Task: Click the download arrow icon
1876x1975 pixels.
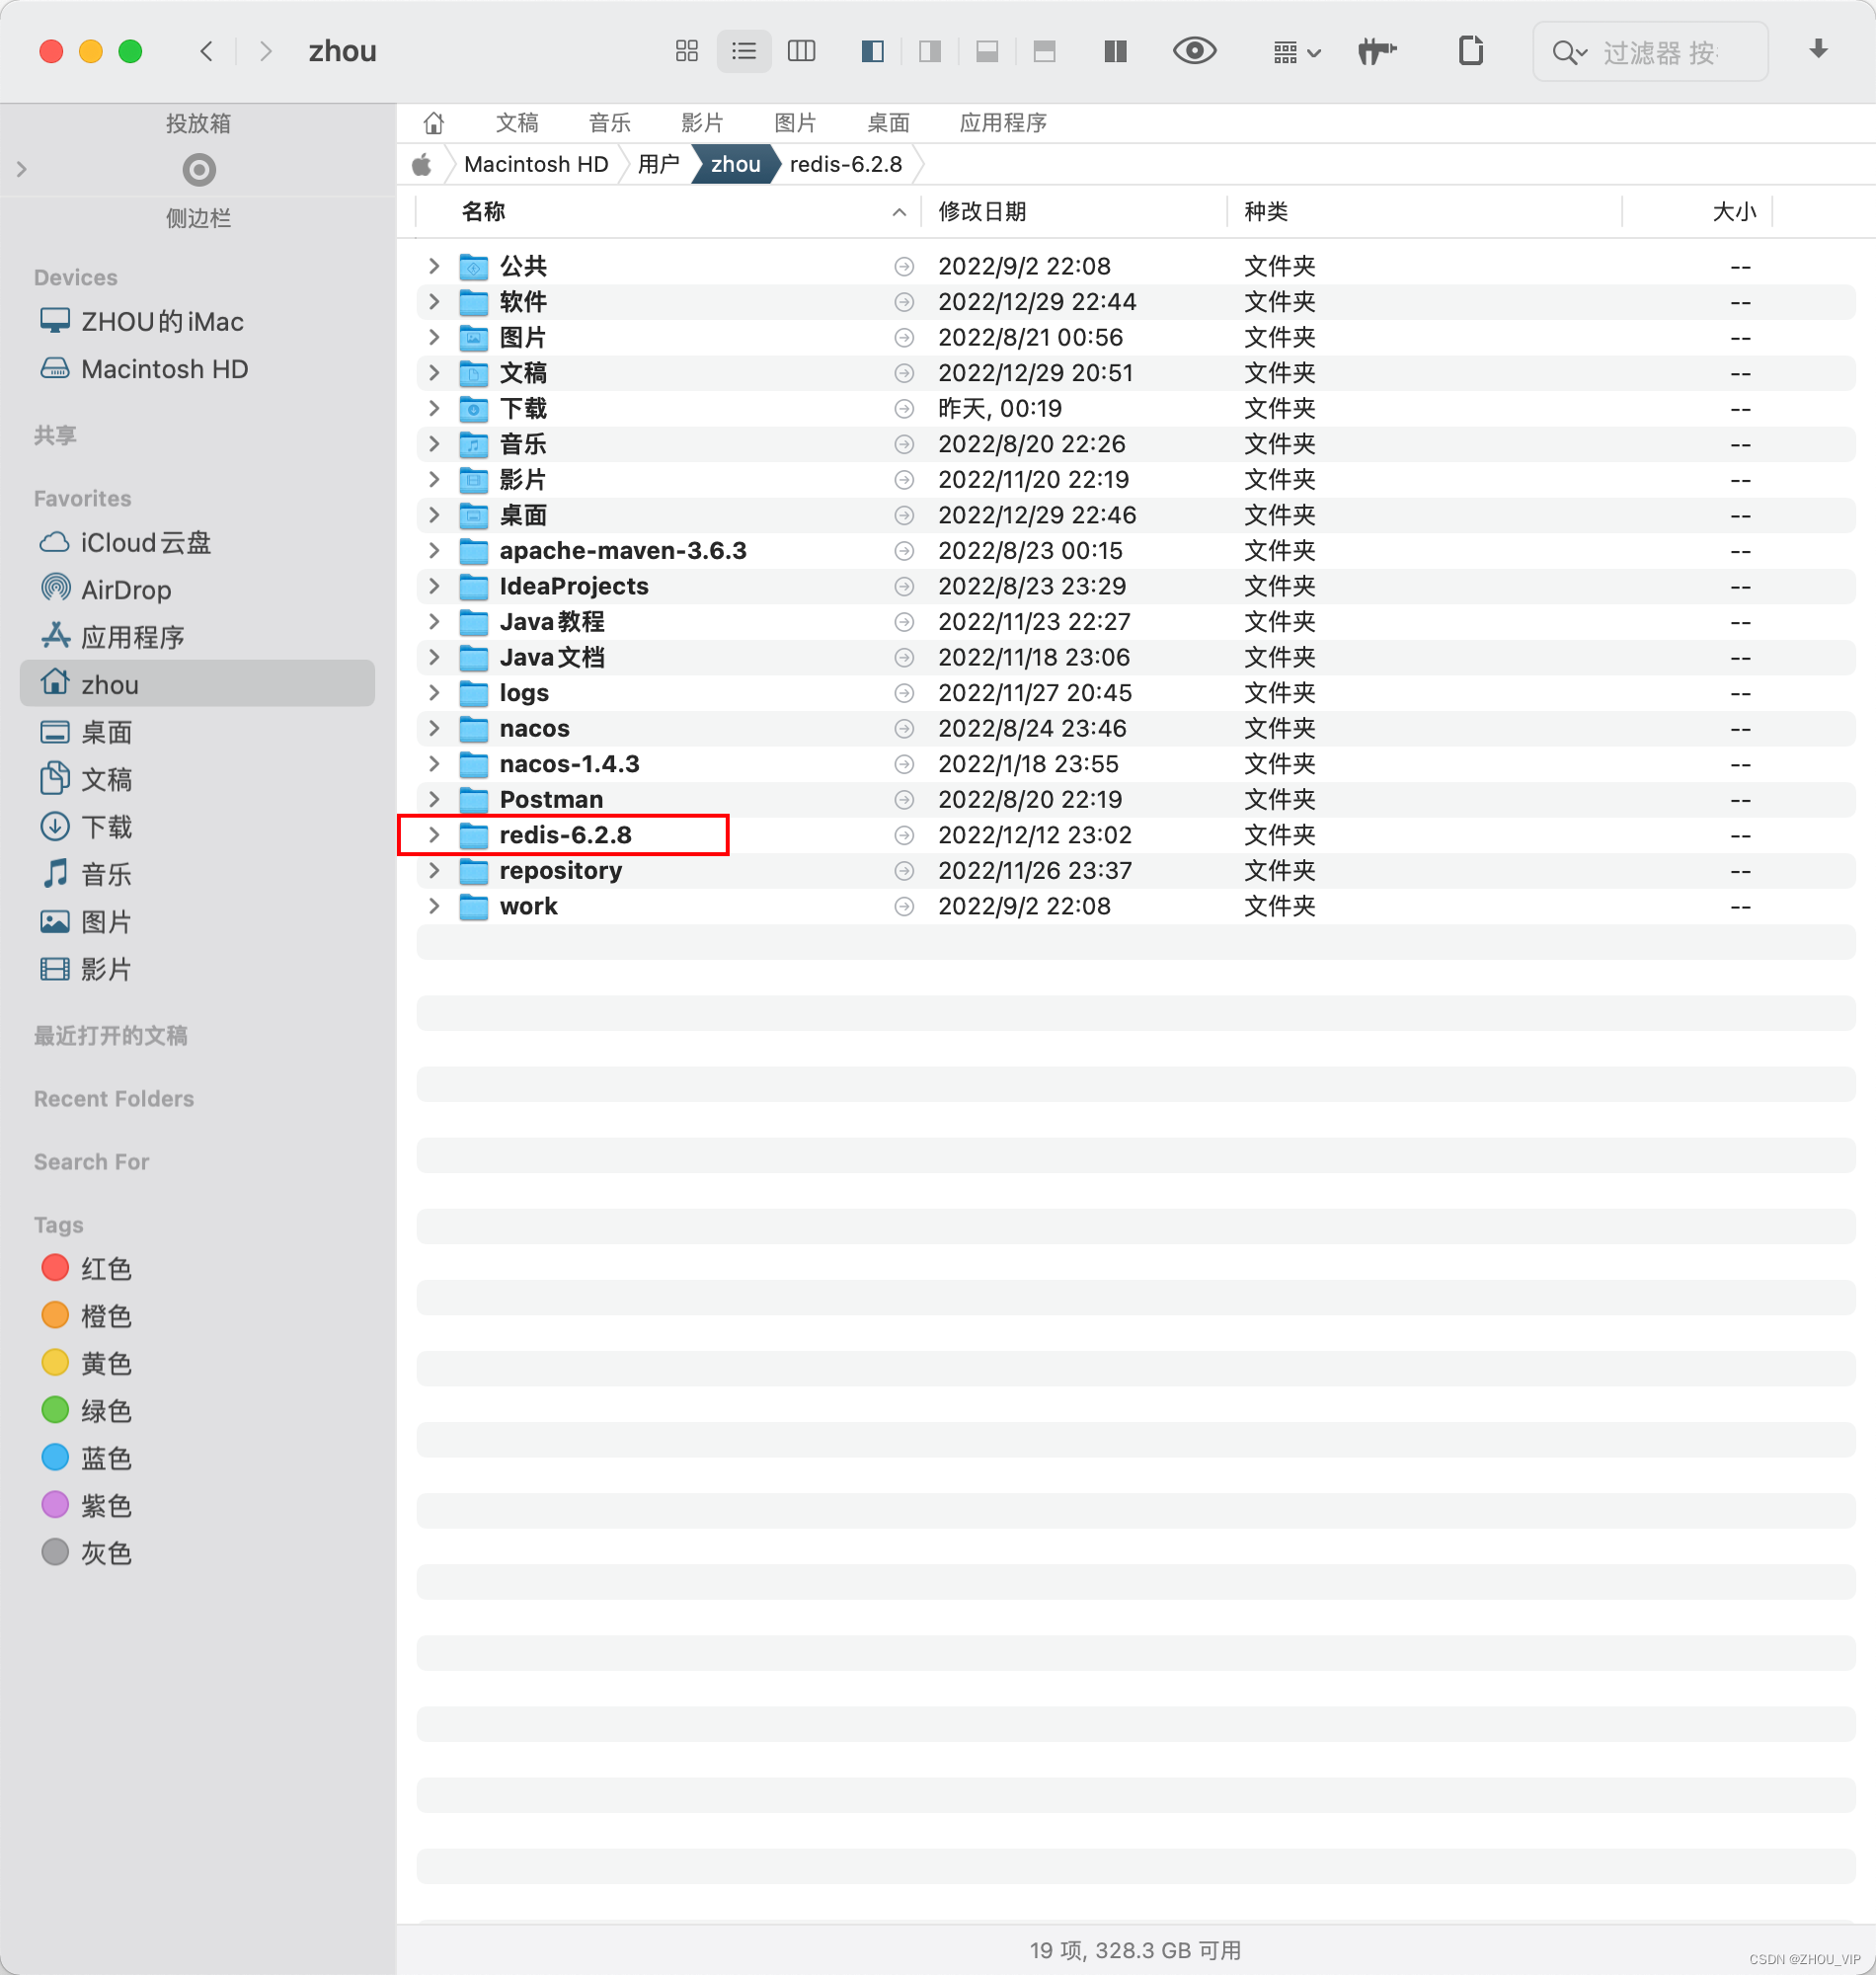Action: 1818,49
